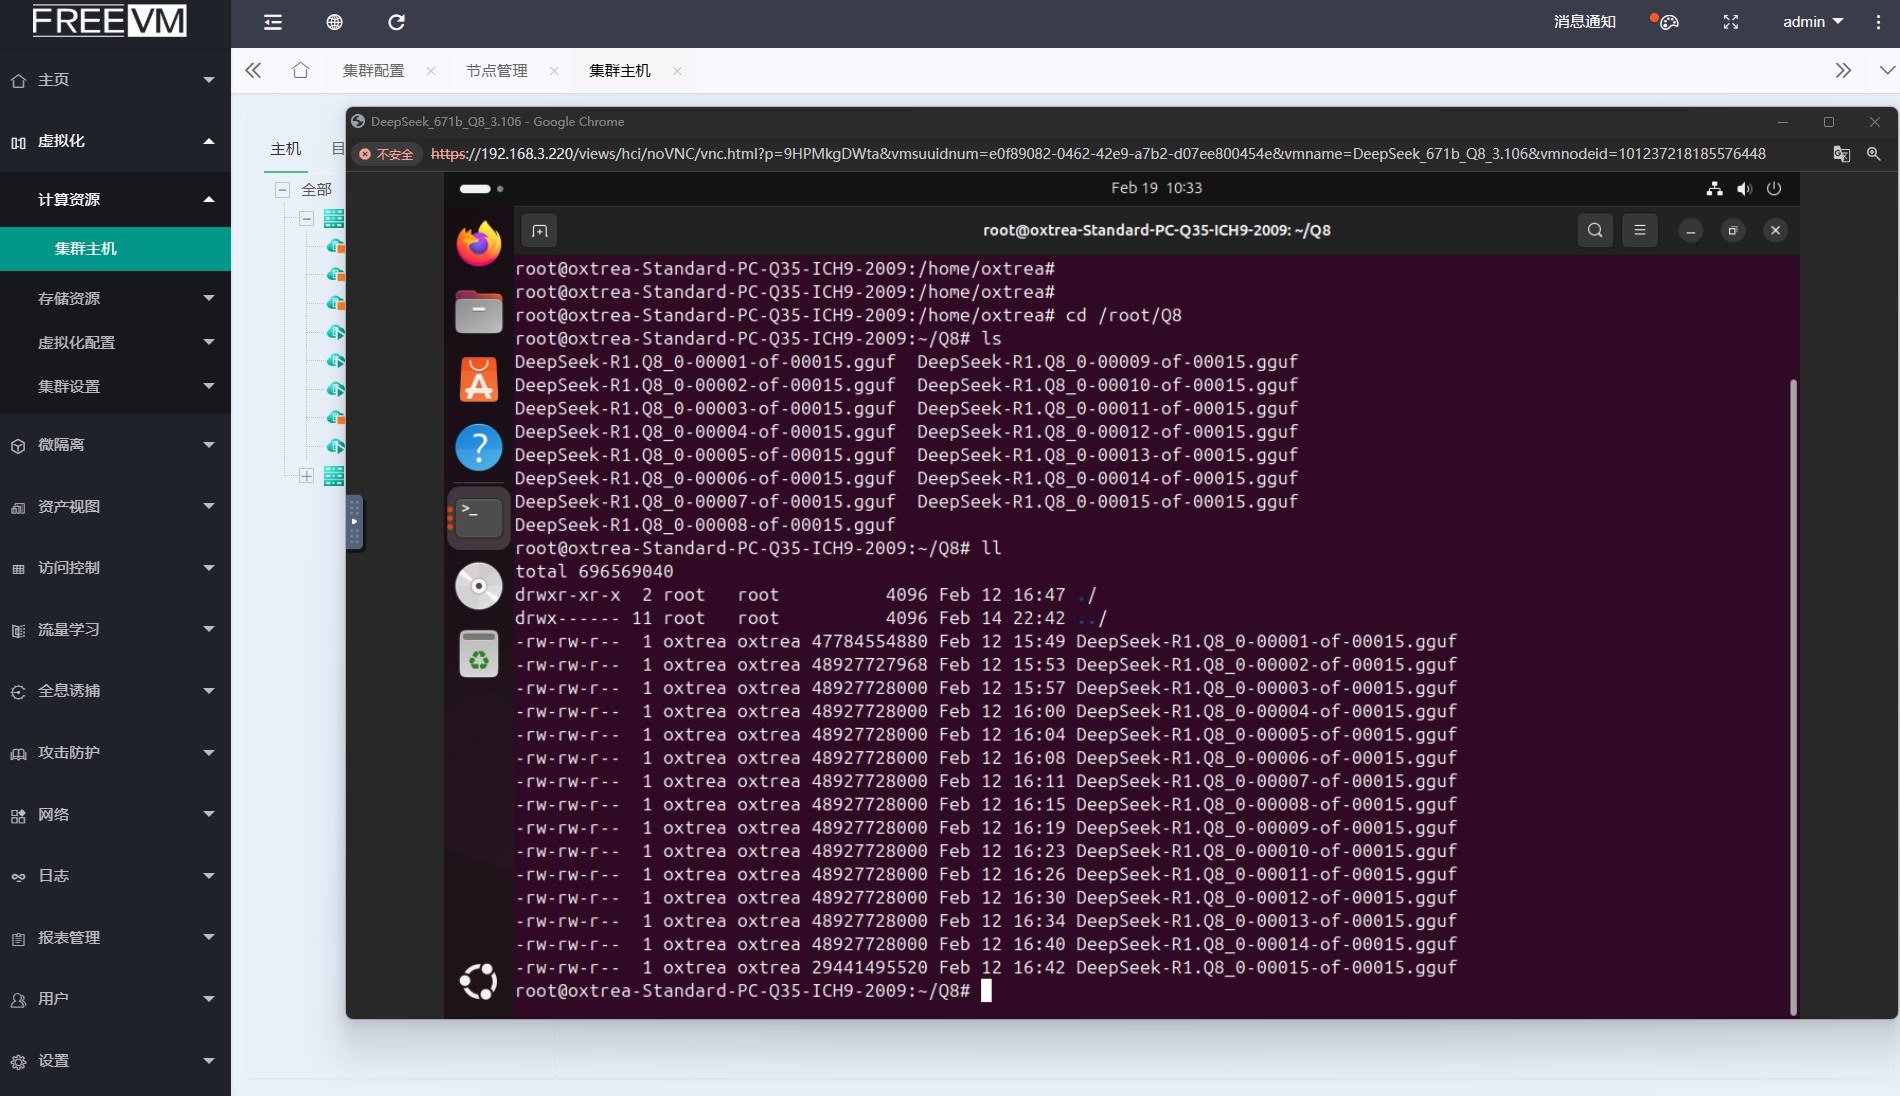The image size is (1900, 1096).
Task: Click the globe language icon
Action: pyautogui.click(x=334, y=22)
